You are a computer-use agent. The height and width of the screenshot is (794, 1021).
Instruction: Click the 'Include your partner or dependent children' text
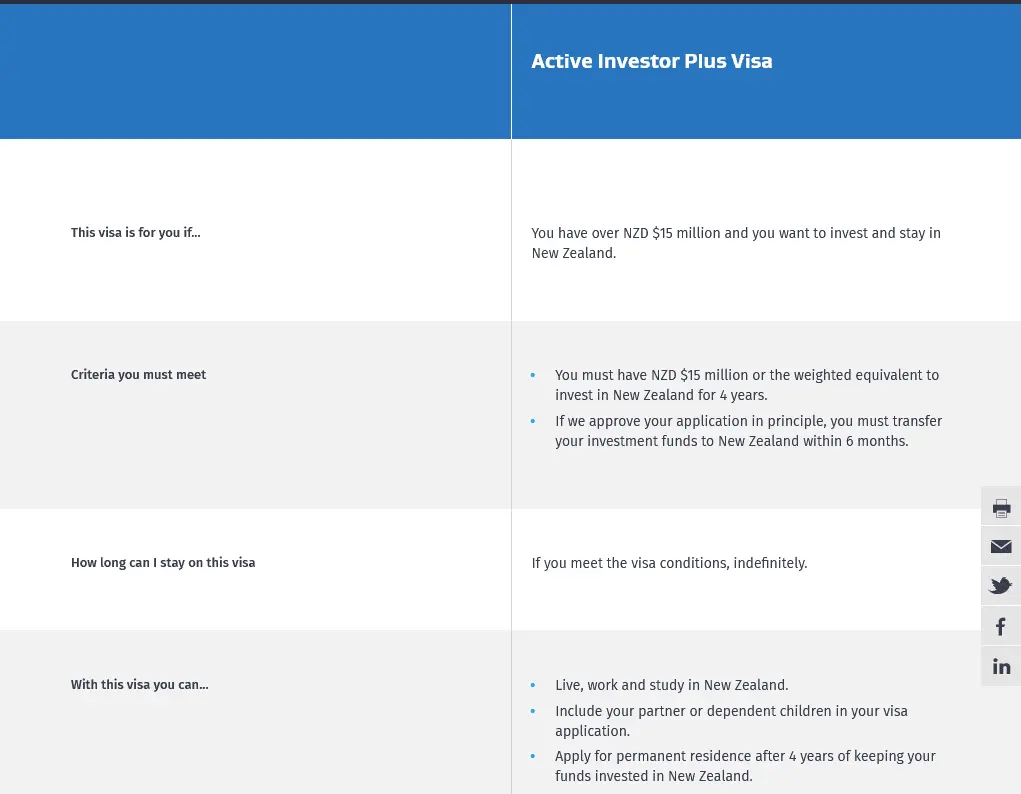[731, 720]
